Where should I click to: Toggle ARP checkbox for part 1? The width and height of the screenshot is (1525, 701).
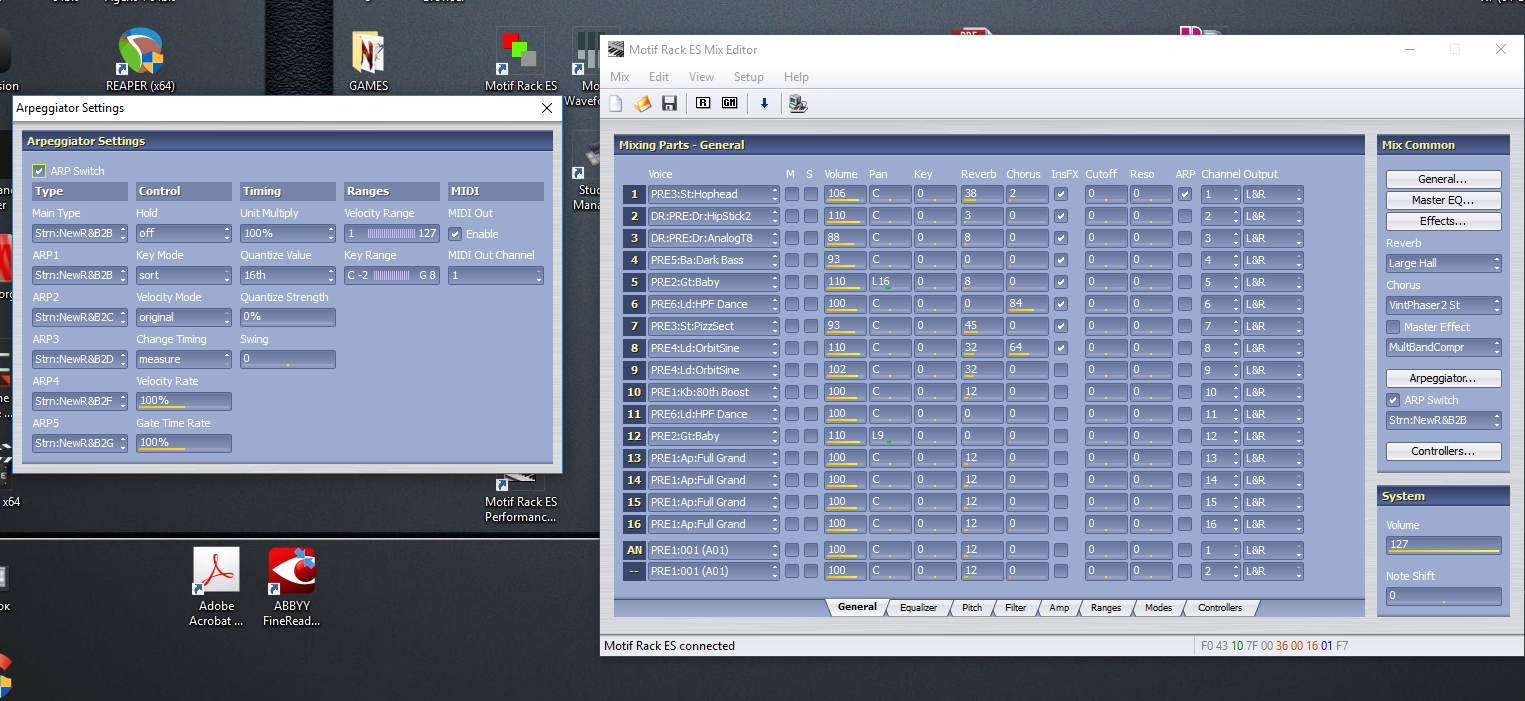1185,194
